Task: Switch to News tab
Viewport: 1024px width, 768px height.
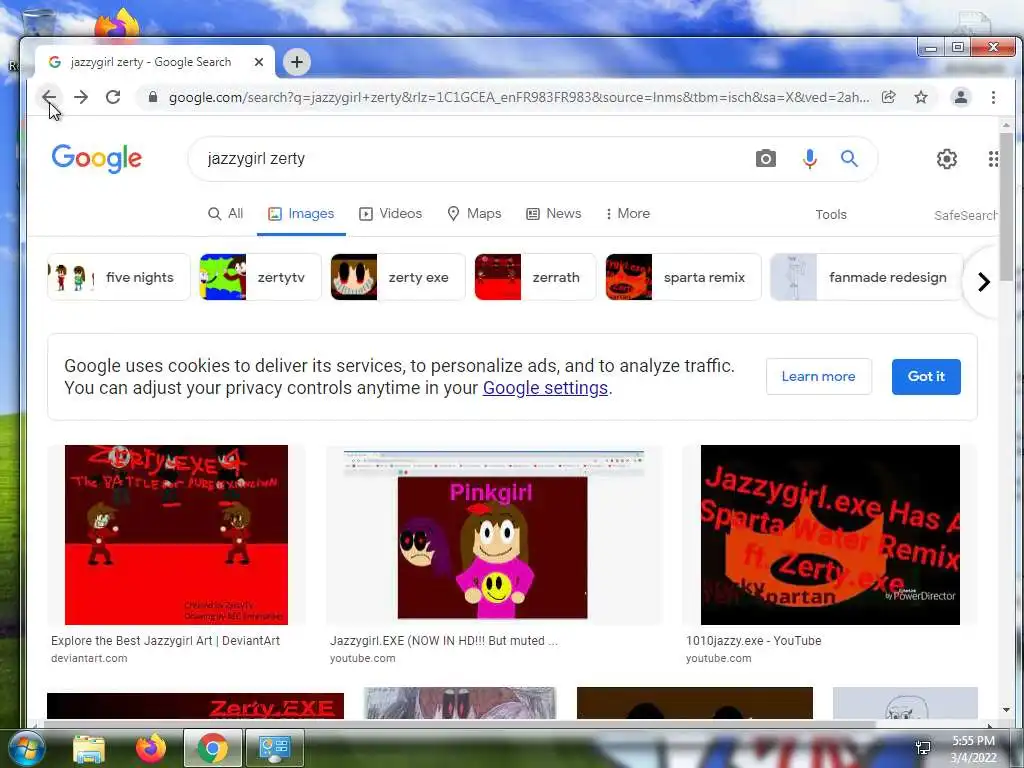Action: [554, 214]
